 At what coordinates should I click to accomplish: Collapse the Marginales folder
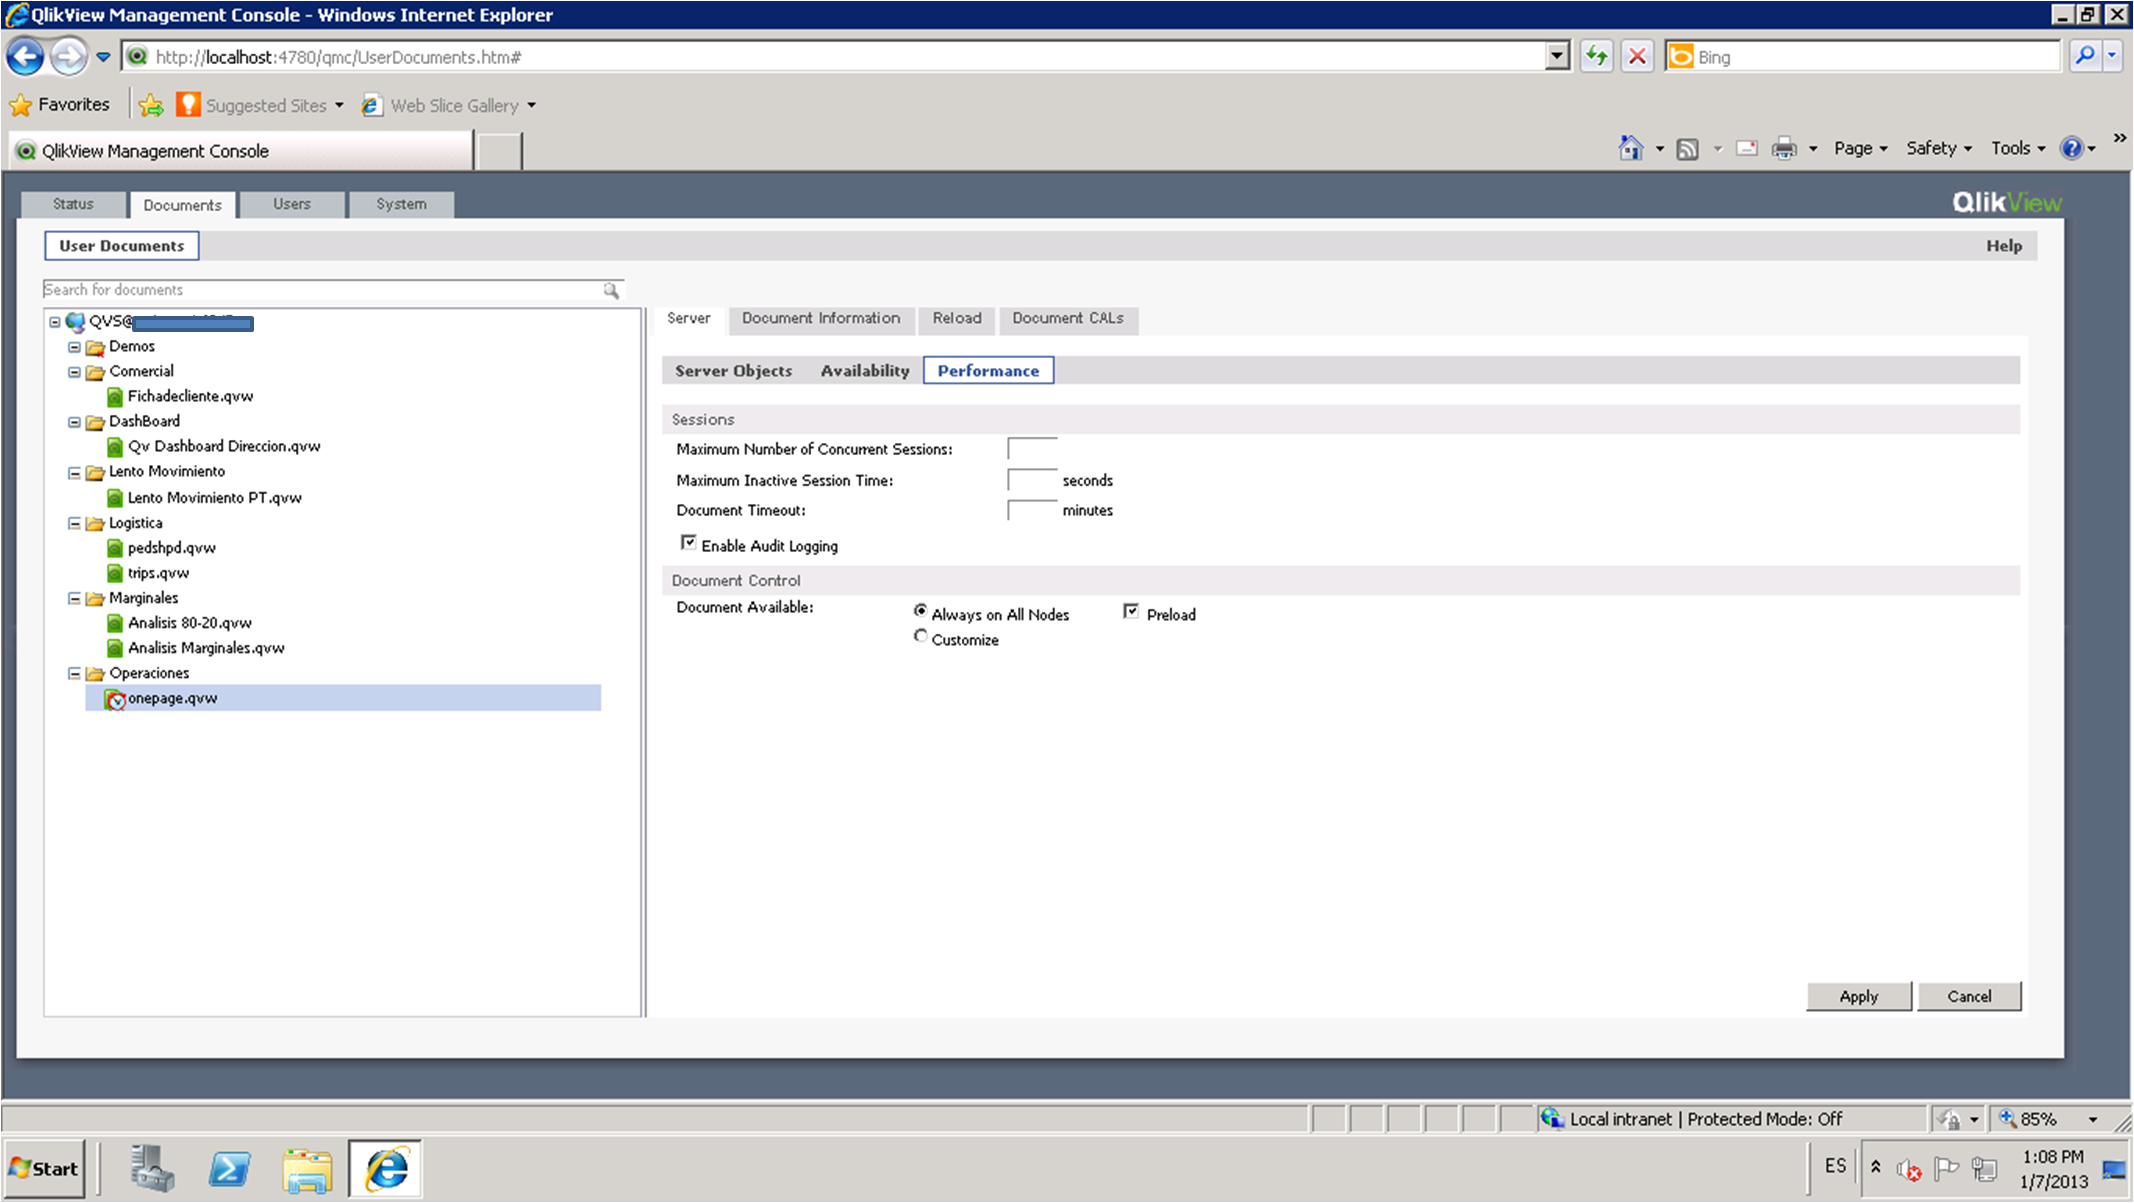point(74,598)
